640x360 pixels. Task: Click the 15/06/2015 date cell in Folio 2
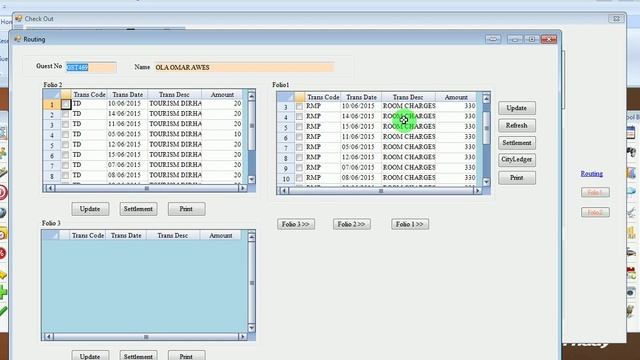click(127, 155)
